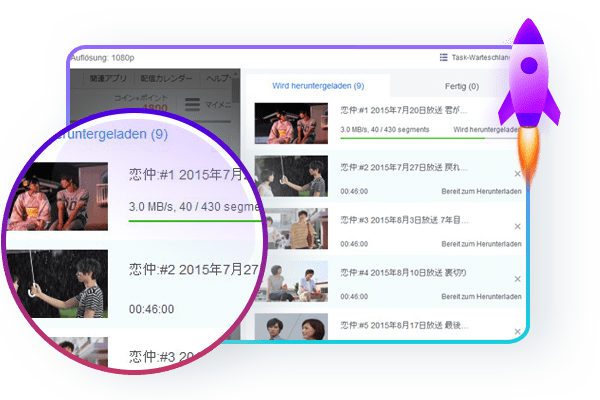The image size is (600, 400).
Task: Click the episode #3 thumbnail in list
Action: click(x=297, y=229)
